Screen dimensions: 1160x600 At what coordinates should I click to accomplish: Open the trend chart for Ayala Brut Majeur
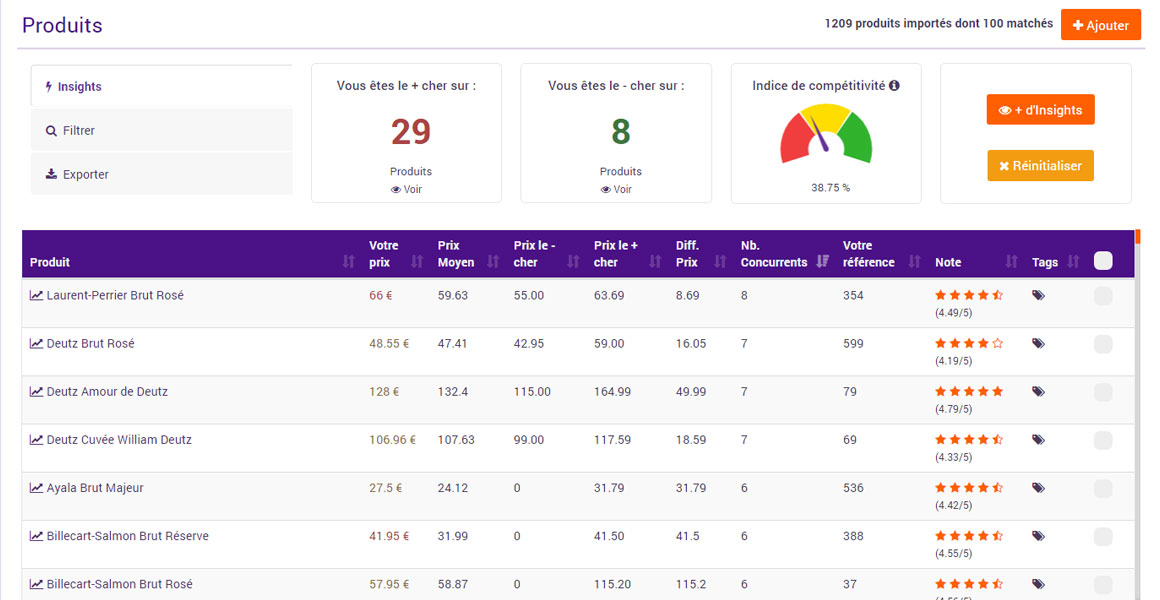pyautogui.click(x=36, y=488)
